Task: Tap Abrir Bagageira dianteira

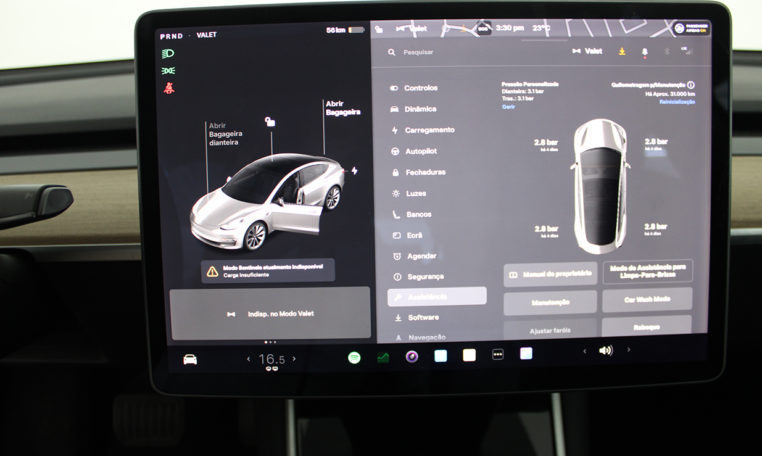Action: [x=225, y=134]
